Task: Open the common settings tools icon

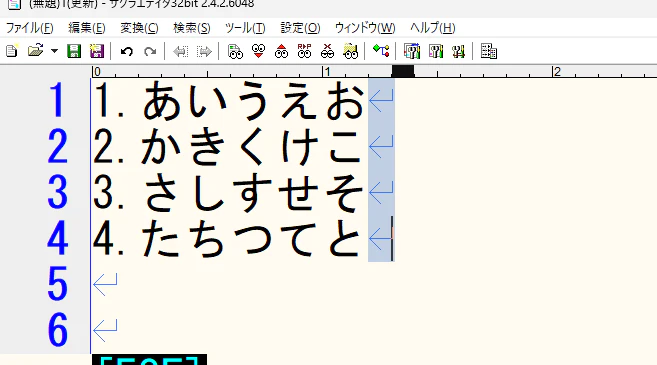Action: [x=458, y=51]
